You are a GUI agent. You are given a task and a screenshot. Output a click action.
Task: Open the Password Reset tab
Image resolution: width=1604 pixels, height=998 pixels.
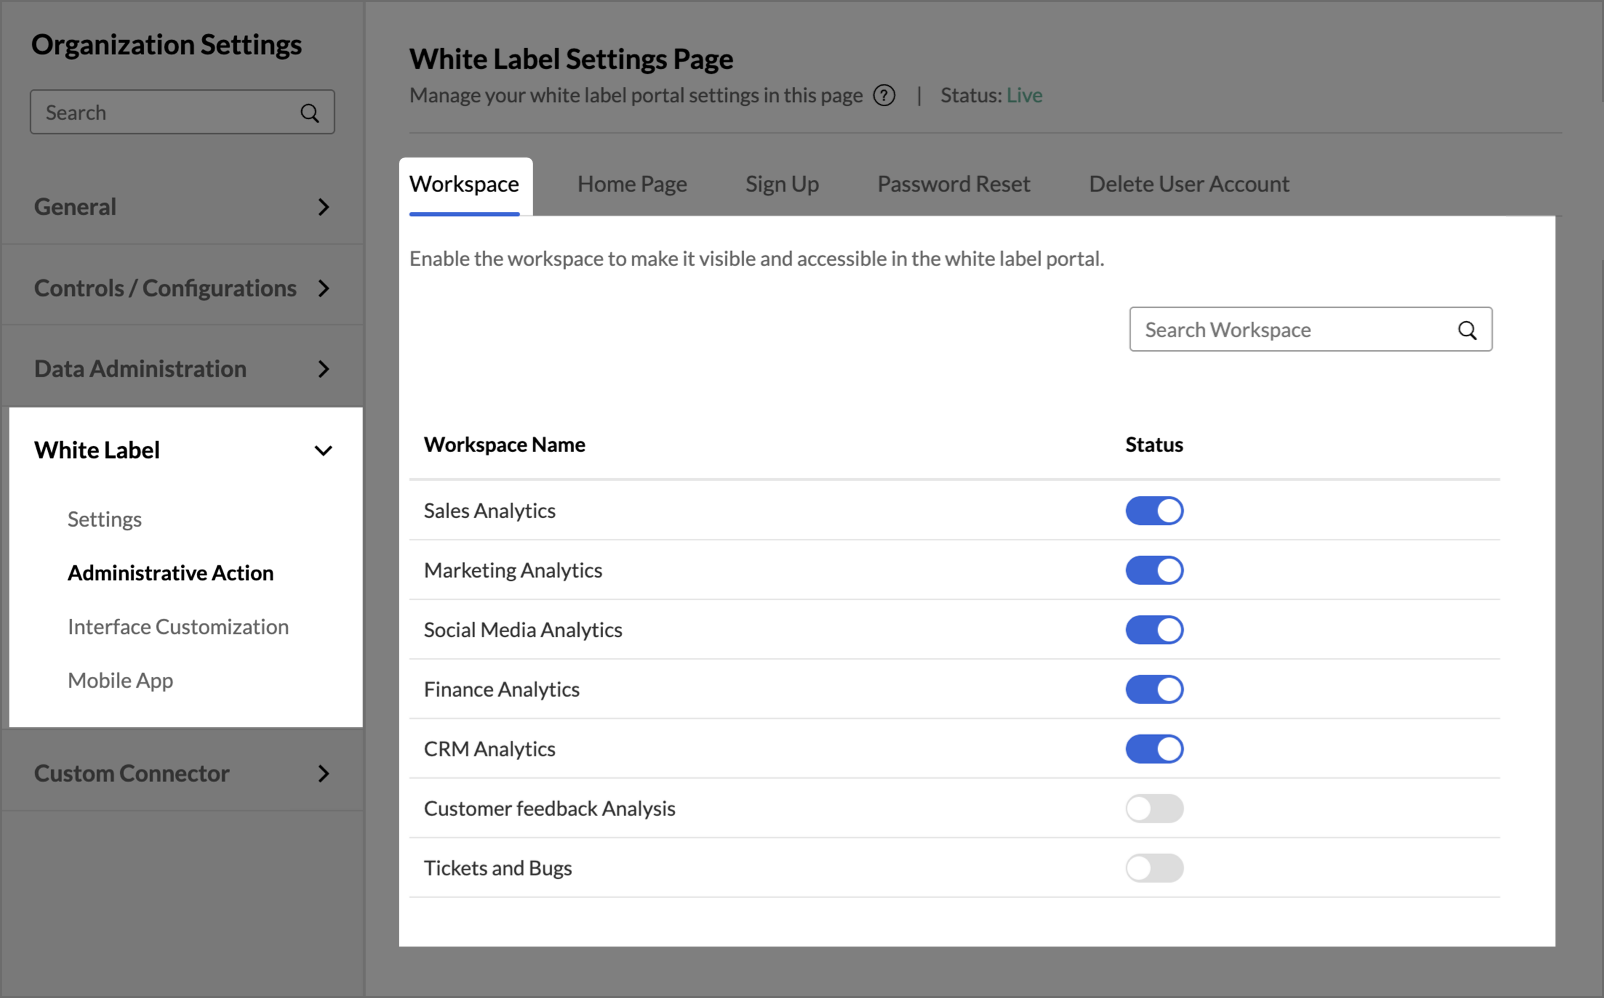coord(953,185)
